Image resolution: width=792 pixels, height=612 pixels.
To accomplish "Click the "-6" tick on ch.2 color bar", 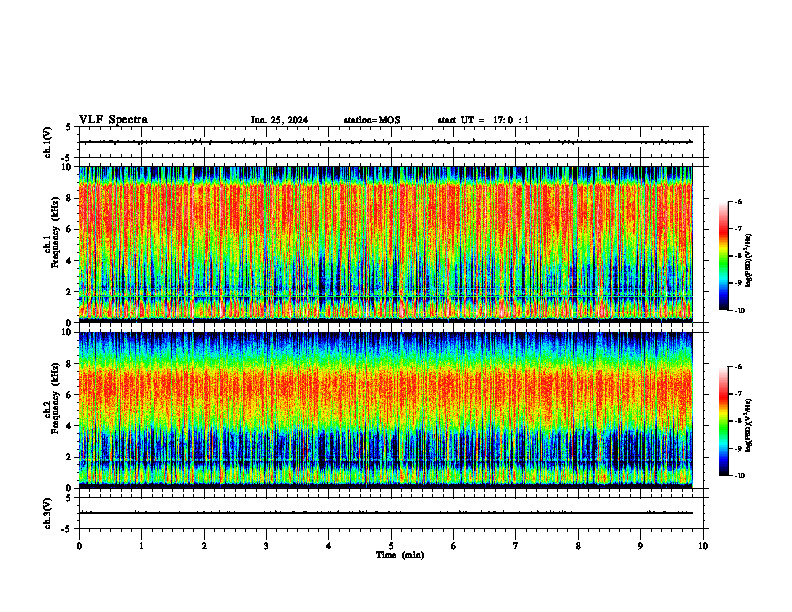I will [738, 367].
